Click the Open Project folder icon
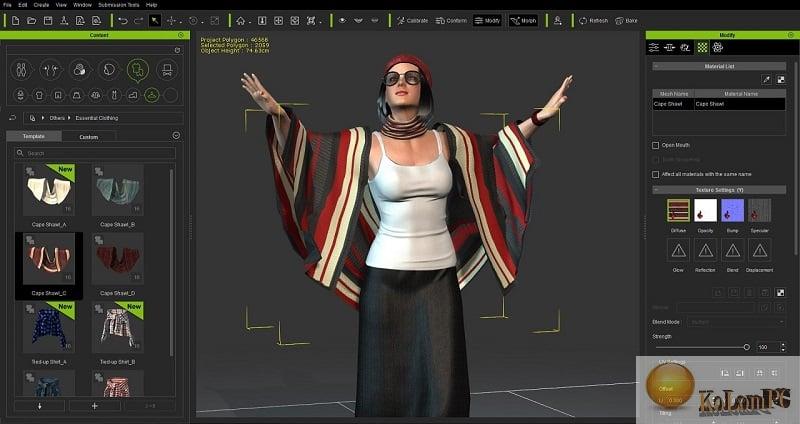 (x=32, y=21)
